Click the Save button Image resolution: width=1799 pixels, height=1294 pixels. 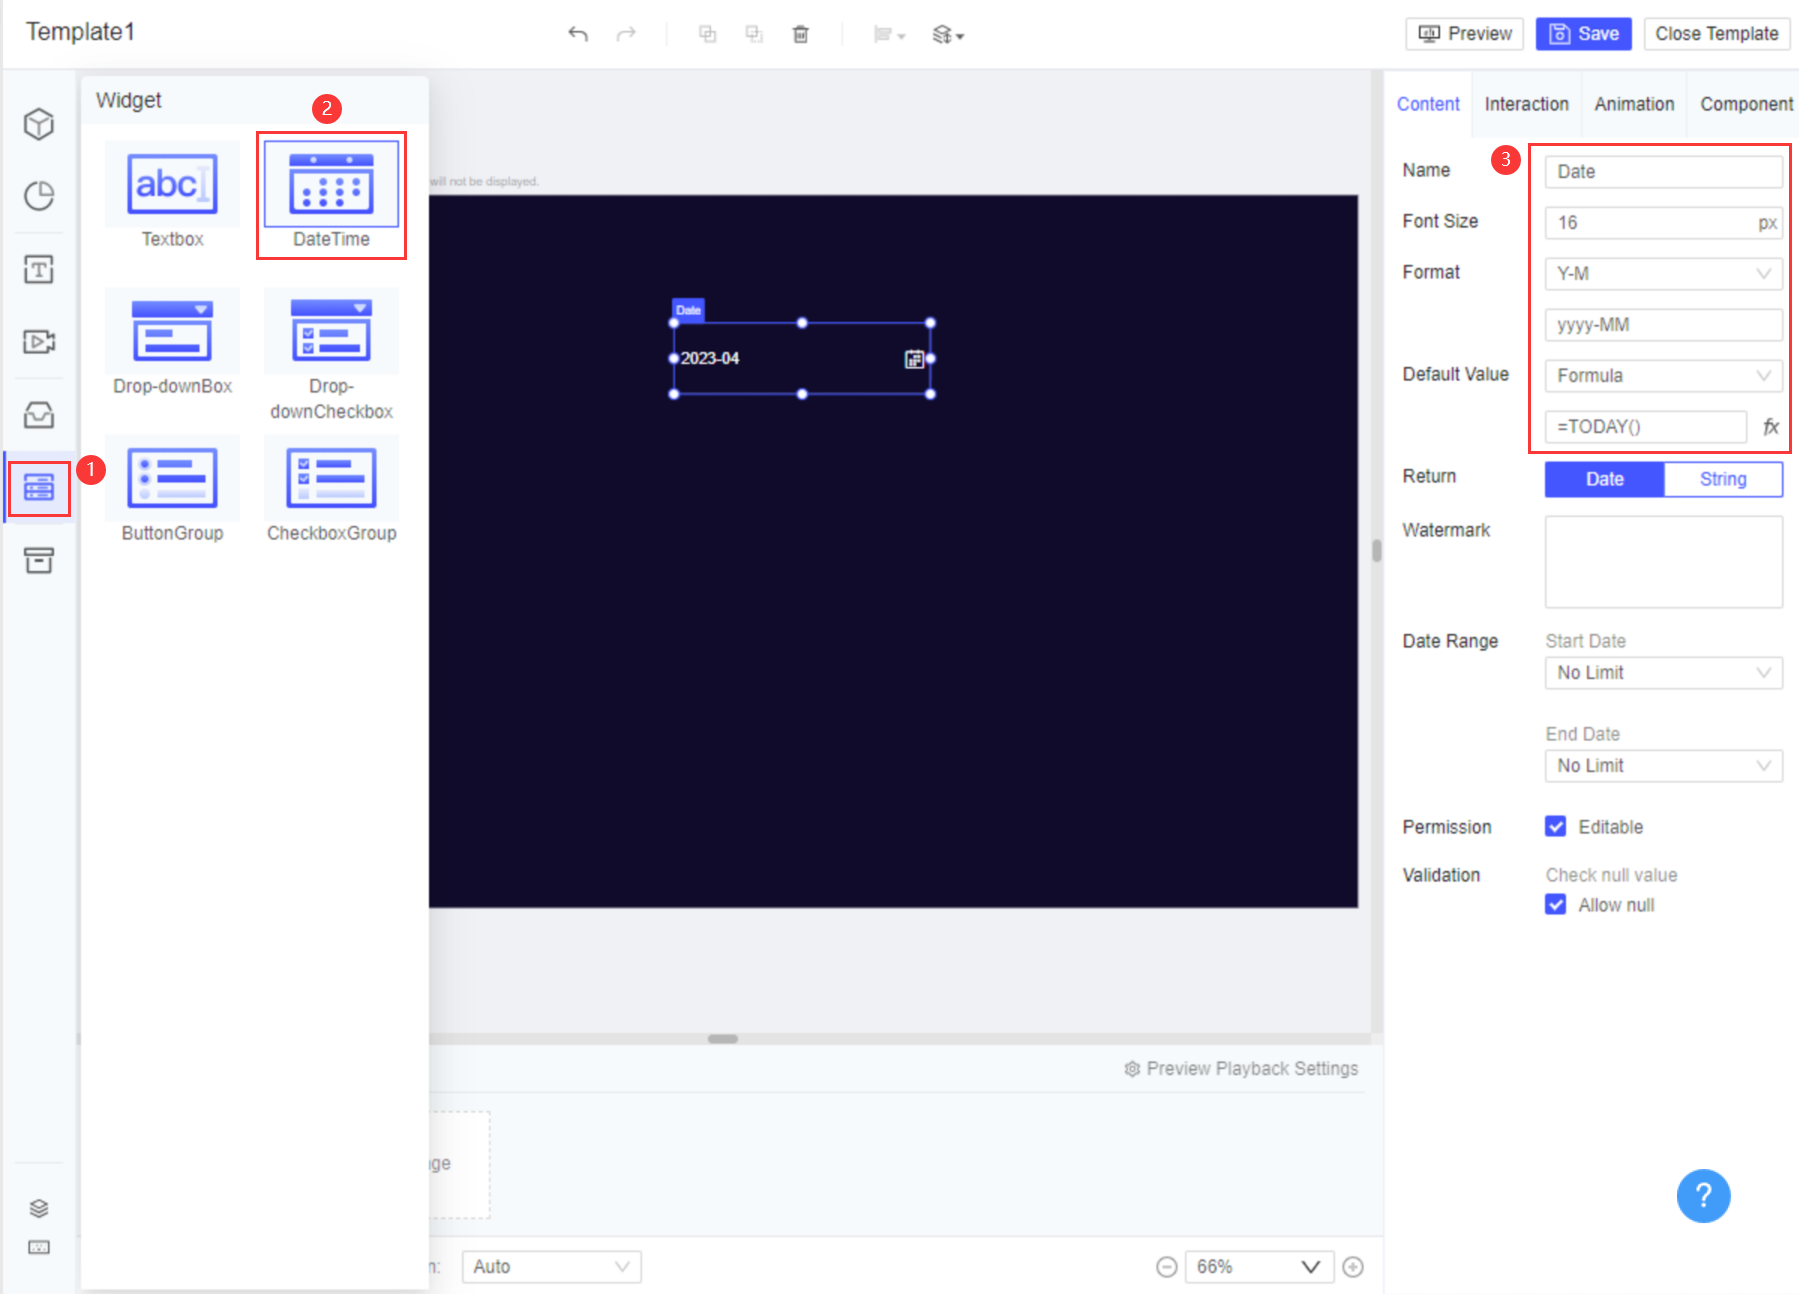point(1583,33)
